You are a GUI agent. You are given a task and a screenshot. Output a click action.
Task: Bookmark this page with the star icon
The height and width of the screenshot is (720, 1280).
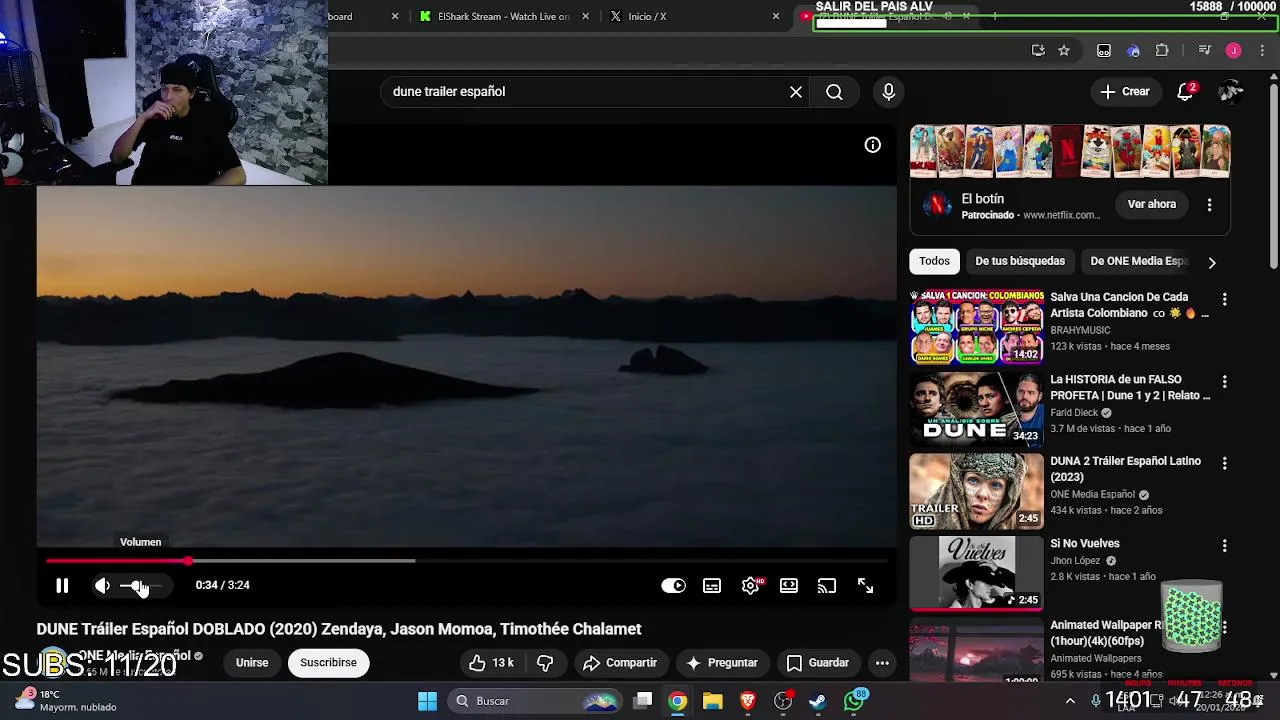click(1064, 51)
